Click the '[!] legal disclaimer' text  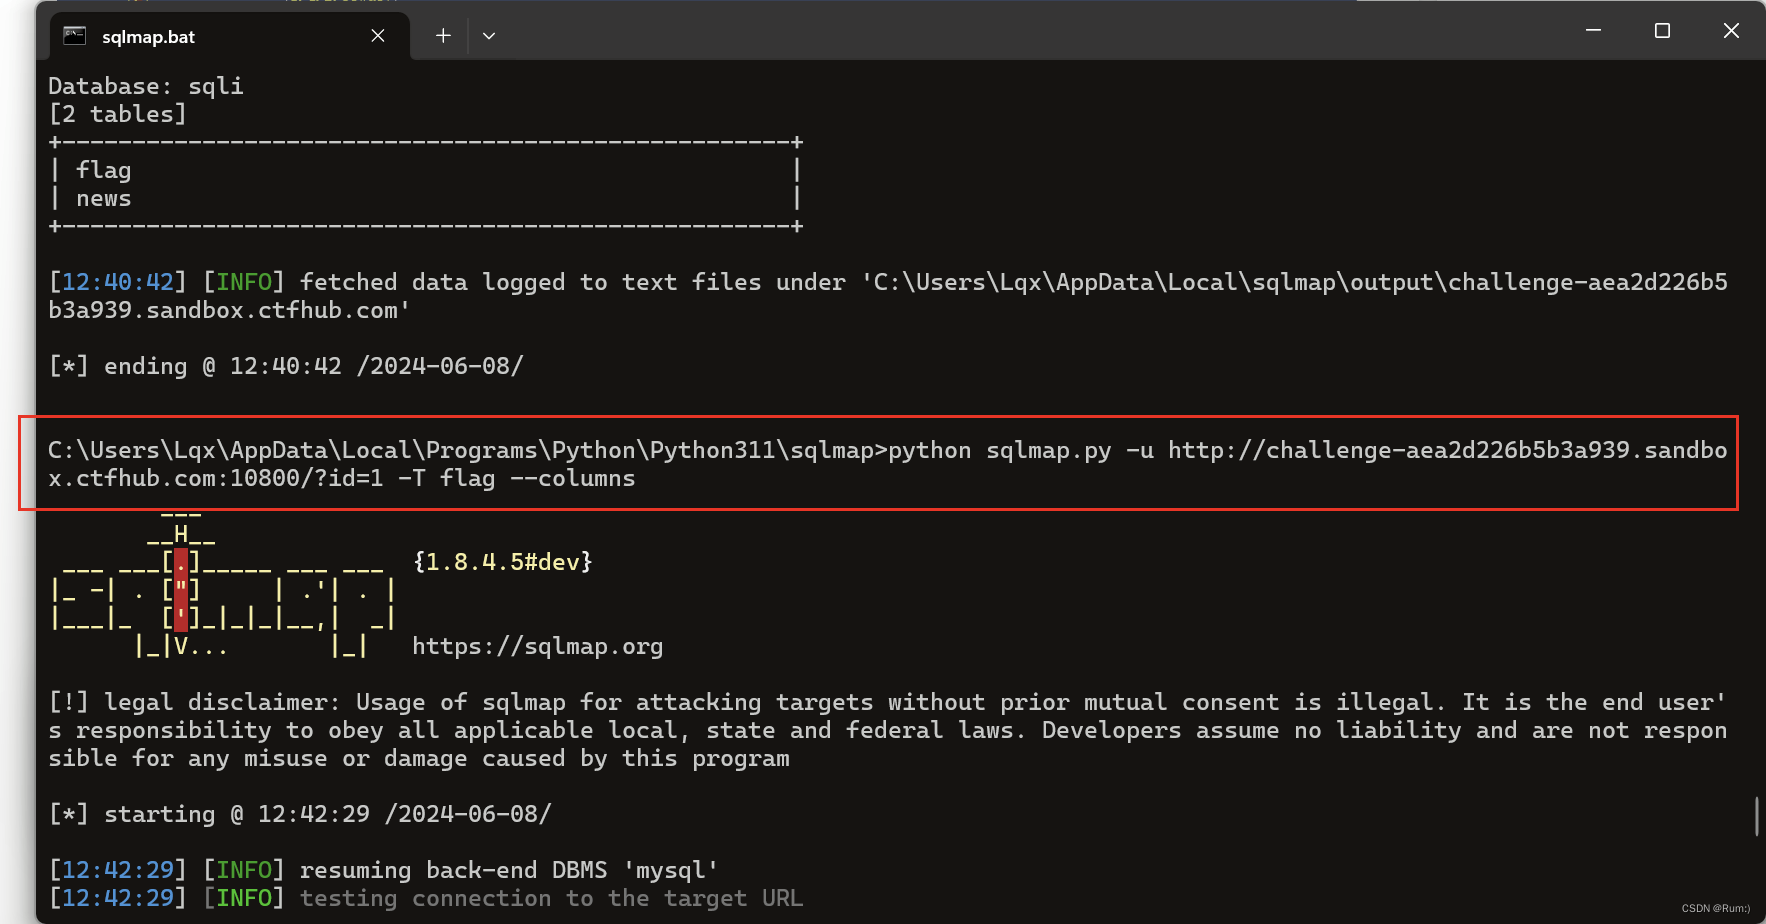point(195,702)
